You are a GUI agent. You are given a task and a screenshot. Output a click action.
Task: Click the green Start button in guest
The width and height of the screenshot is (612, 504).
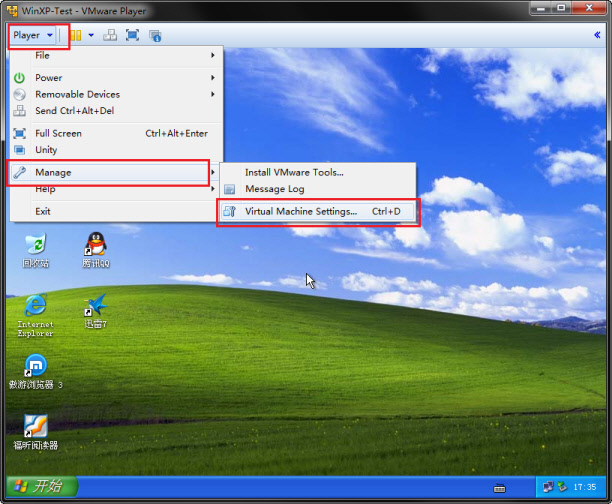pos(42,486)
